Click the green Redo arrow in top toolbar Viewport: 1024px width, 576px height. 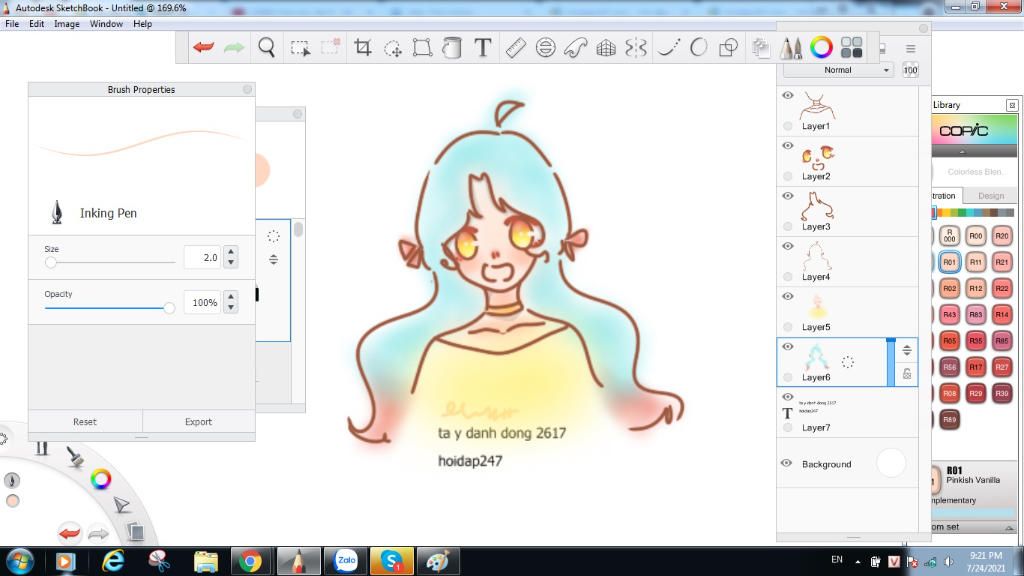234,47
